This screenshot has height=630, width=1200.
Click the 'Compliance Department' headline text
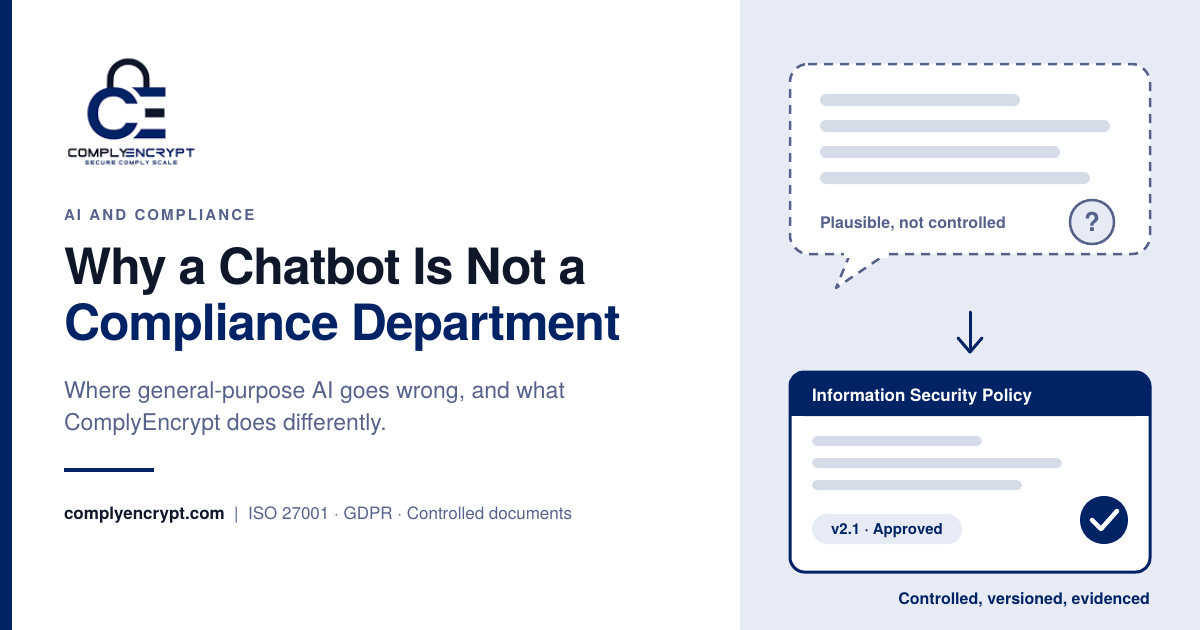point(342,324)
